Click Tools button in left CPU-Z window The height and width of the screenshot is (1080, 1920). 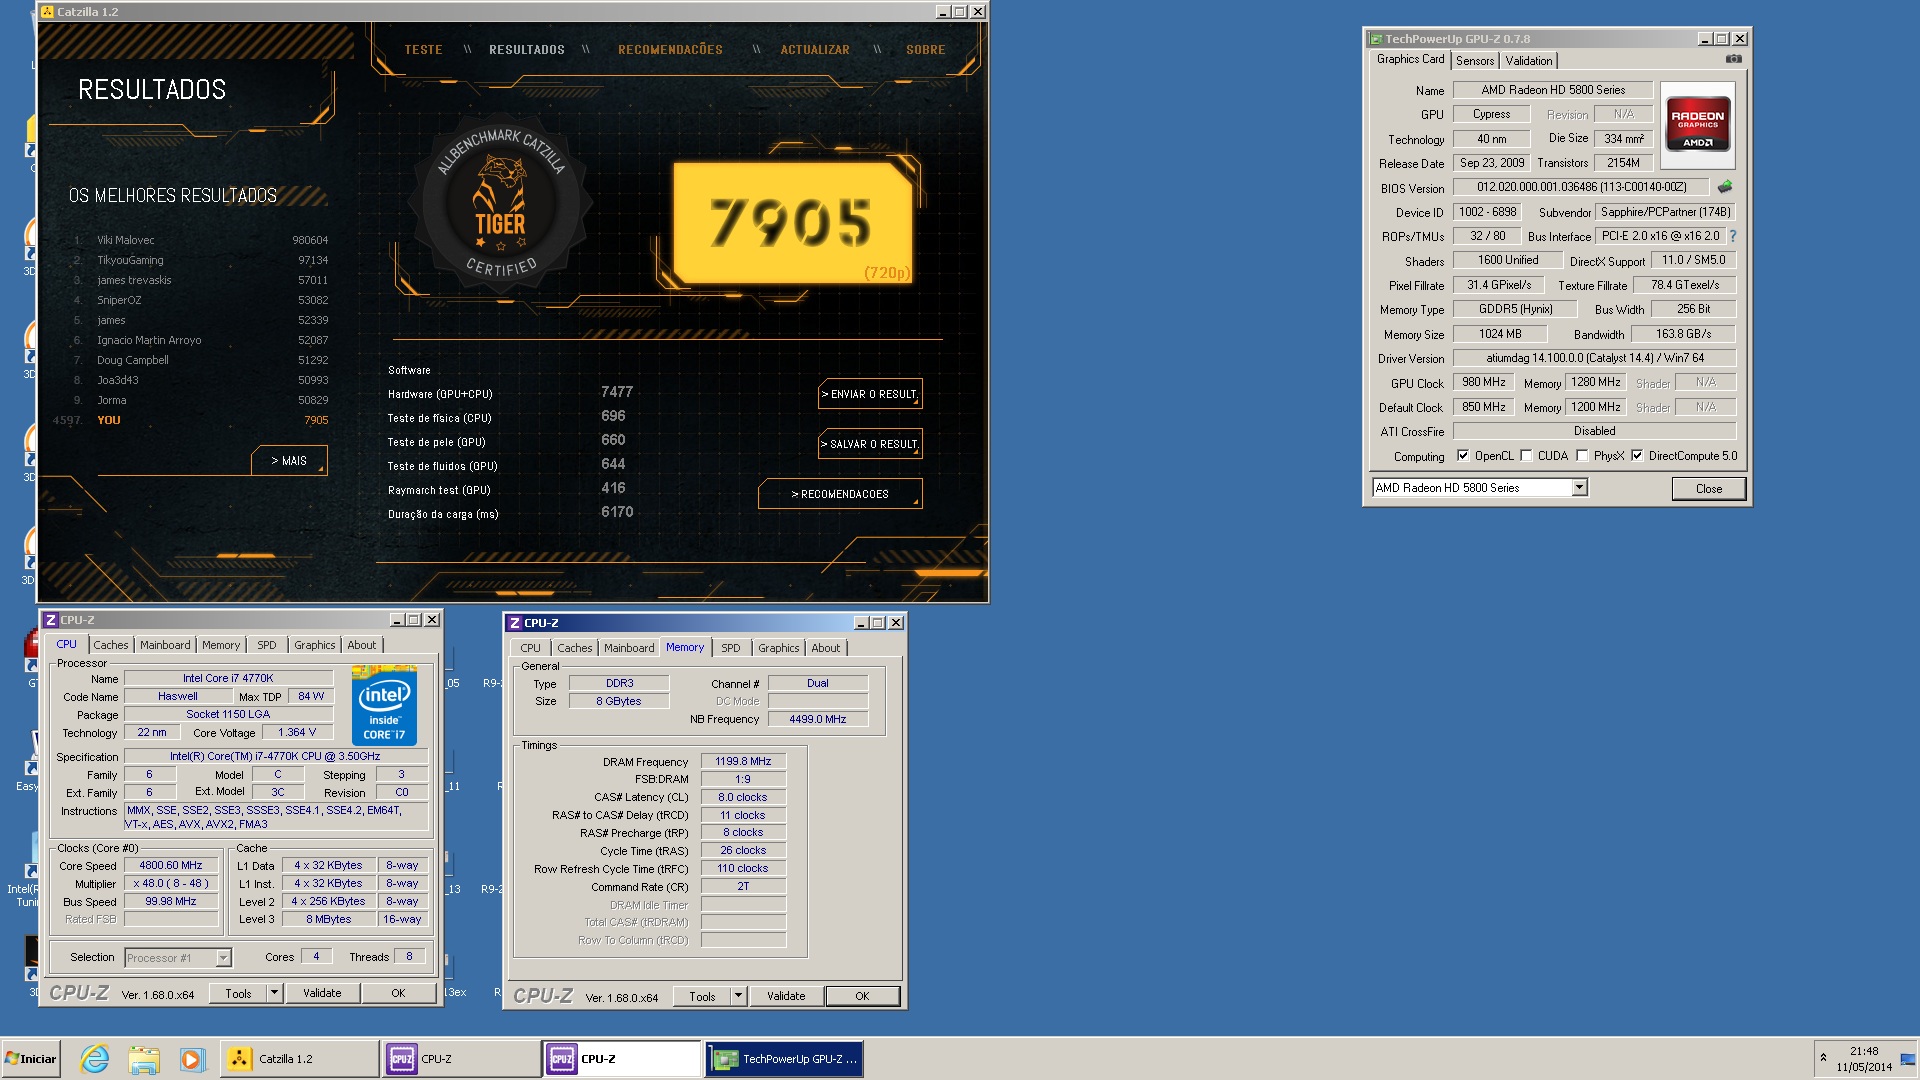pyautogui.click(x=238, y=993)
